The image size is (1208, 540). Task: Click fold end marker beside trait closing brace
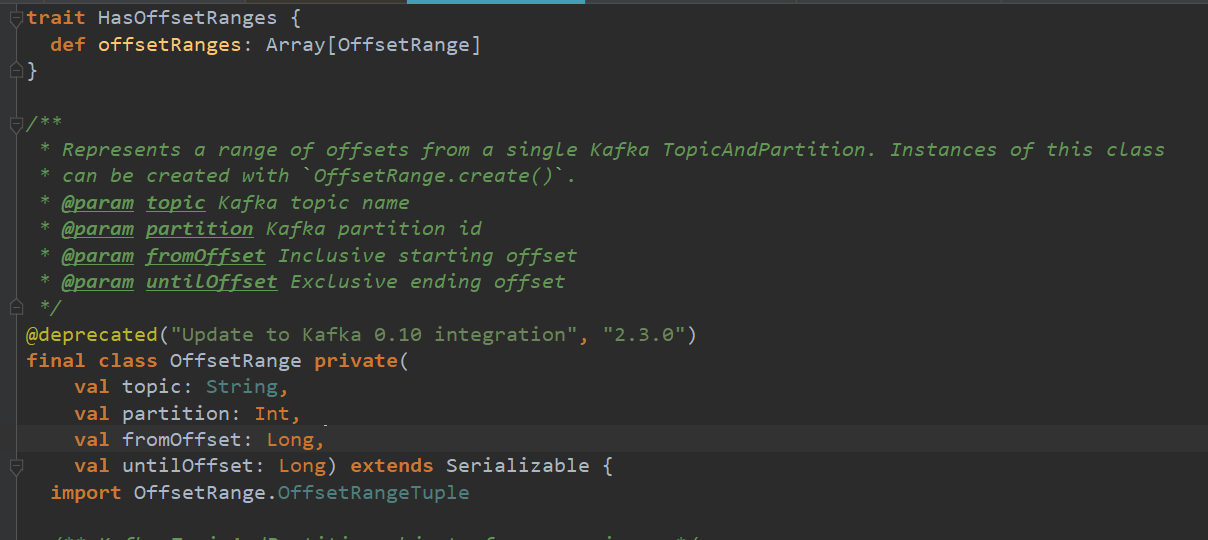tap(15, 71)
